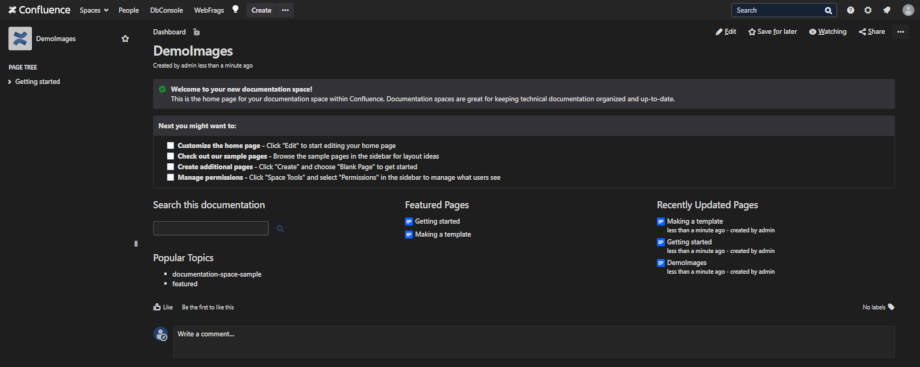Image resolution: width=920 pixels, height=367 pixels.
Task: Click the Share button
Action: (x=872, y=32)
